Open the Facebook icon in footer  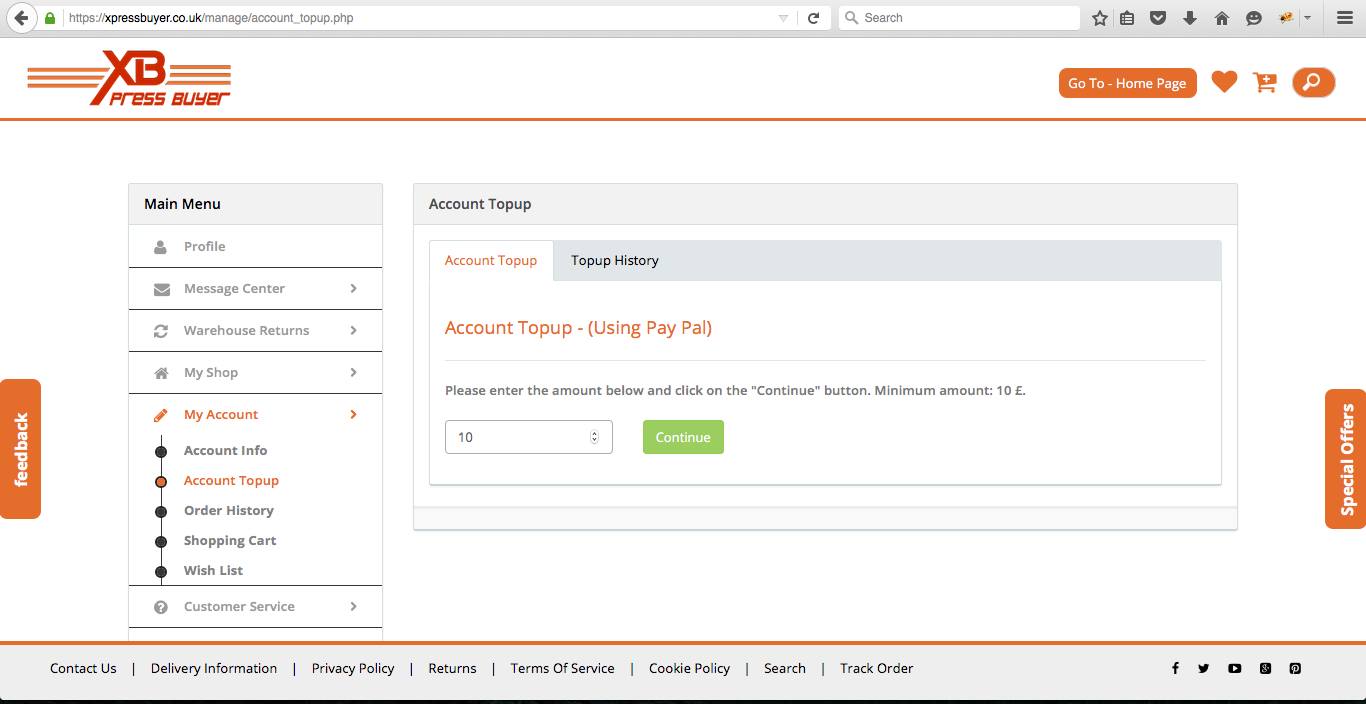[x=1175, y=669]
